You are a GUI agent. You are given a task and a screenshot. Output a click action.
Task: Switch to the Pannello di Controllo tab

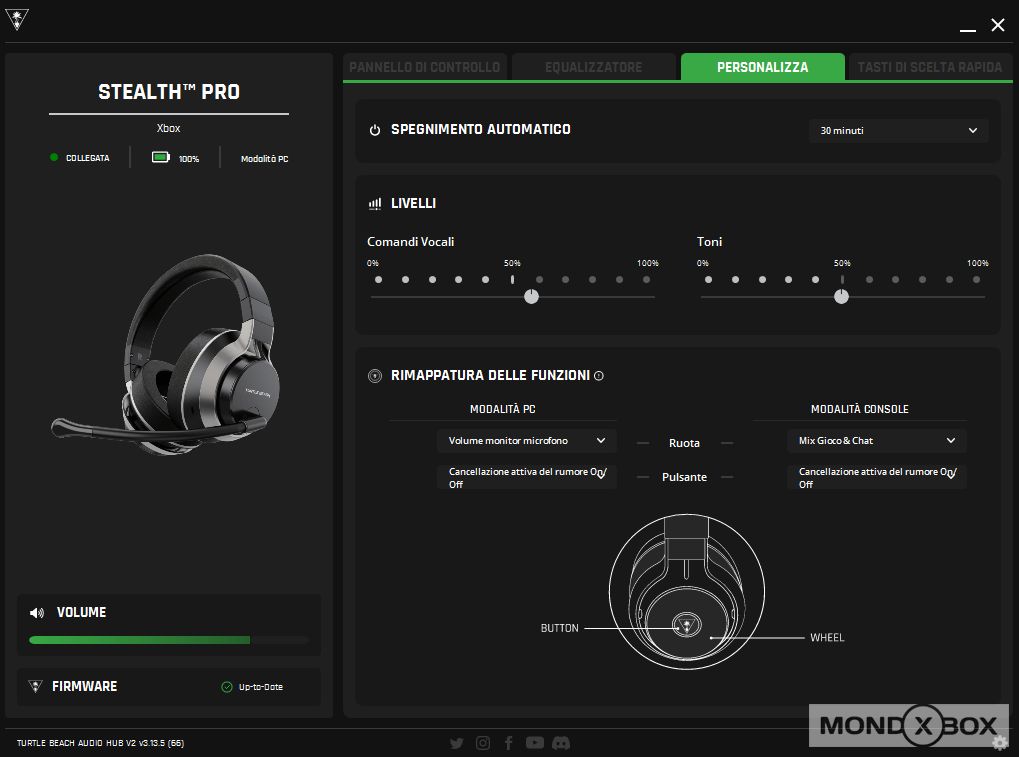424,67
